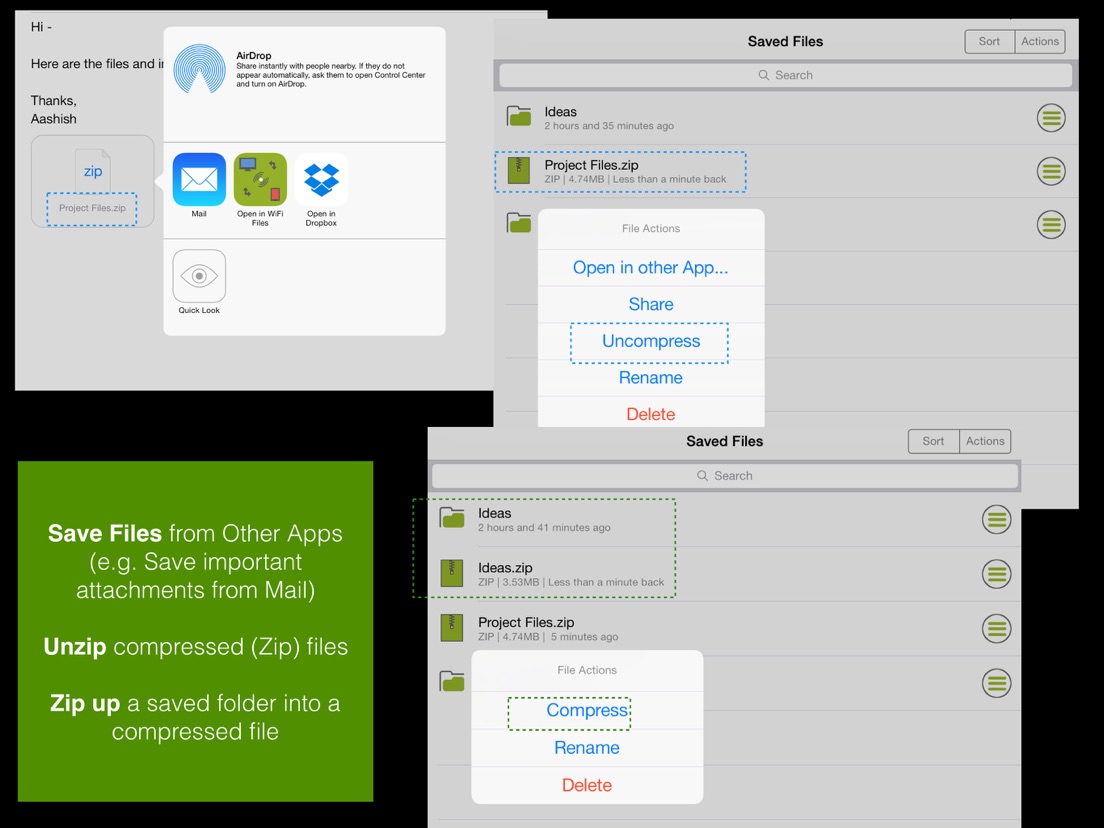Choose Open in other App... action
This screenshot has height=828, width=1104.
tap(651, 268)
